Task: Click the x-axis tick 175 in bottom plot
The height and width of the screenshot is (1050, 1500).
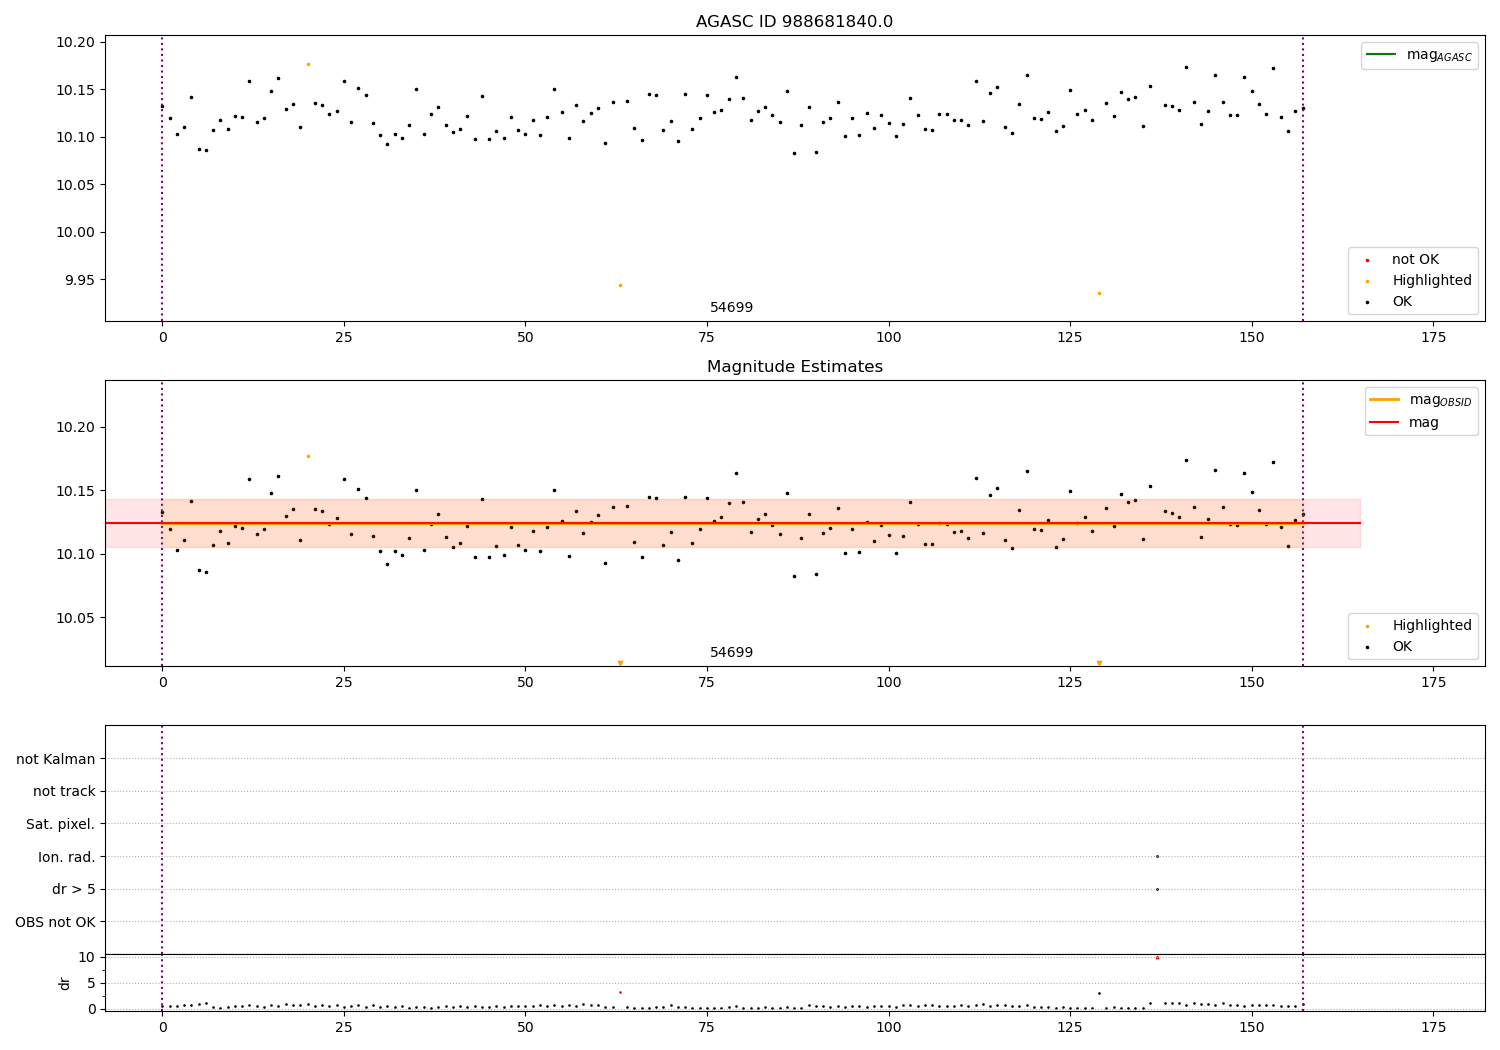Action: [x=1433, y=1027]
